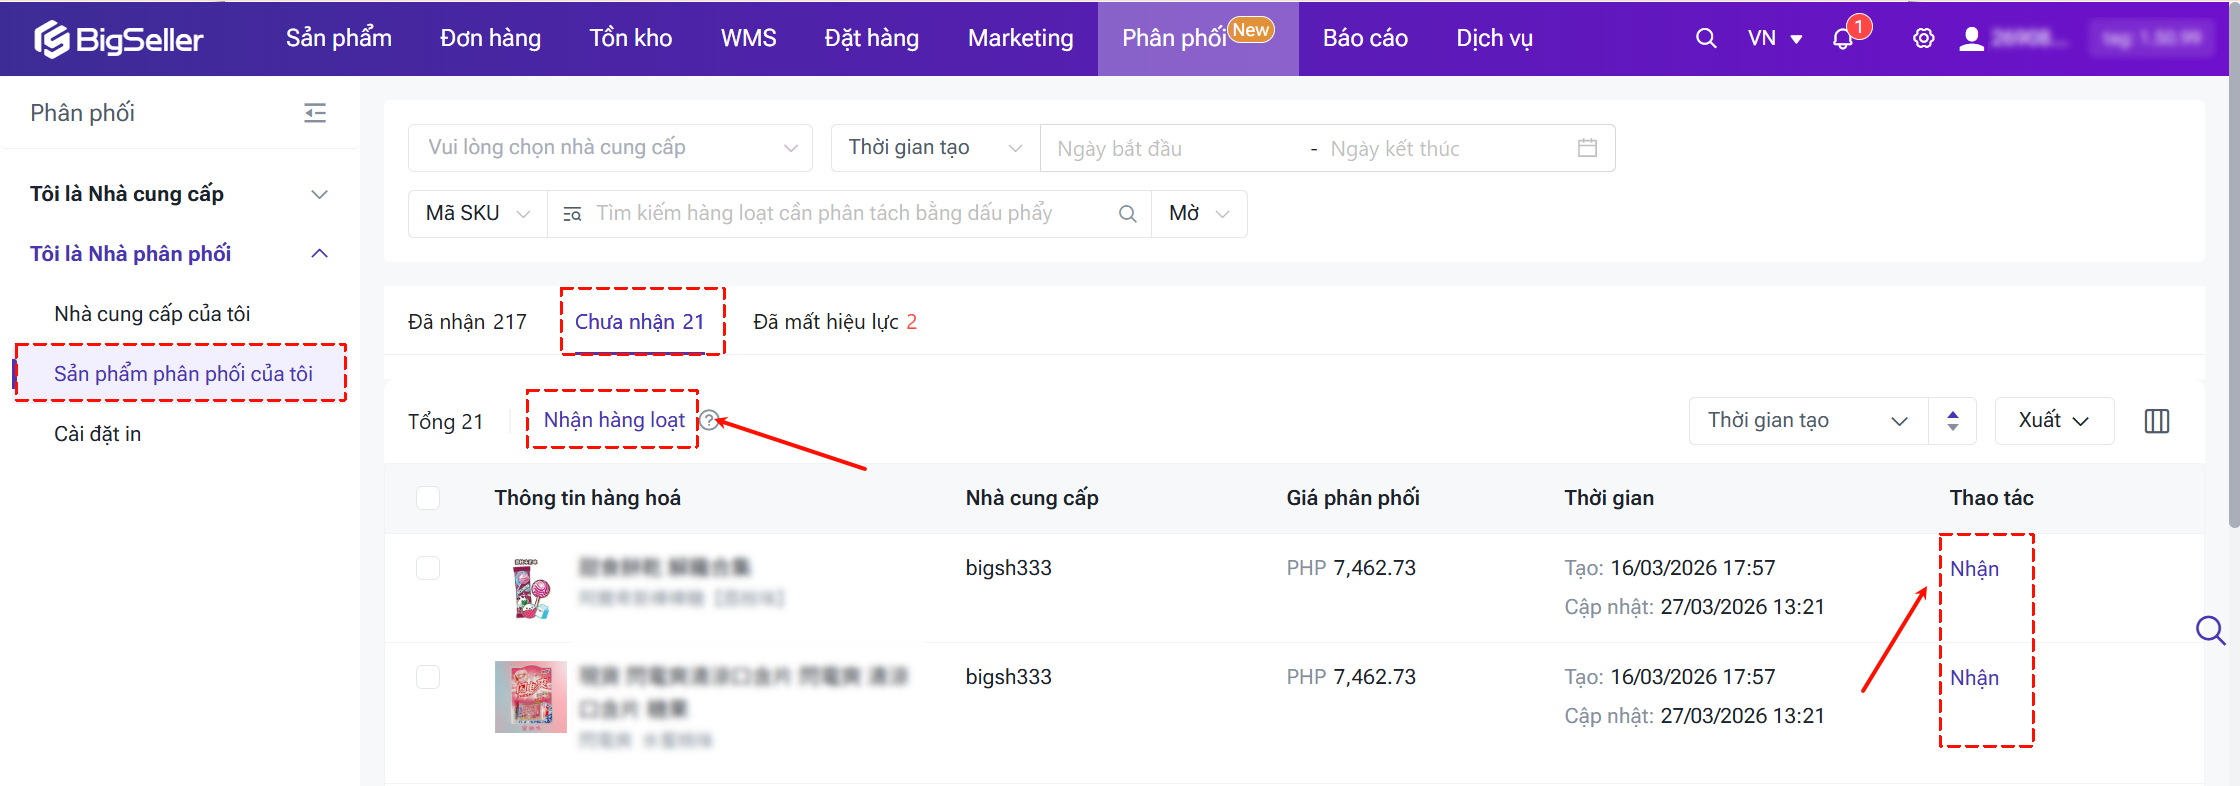2240x786 pixels.
Task: Click the calendar icon in date range
Action: pos(1587,148)
